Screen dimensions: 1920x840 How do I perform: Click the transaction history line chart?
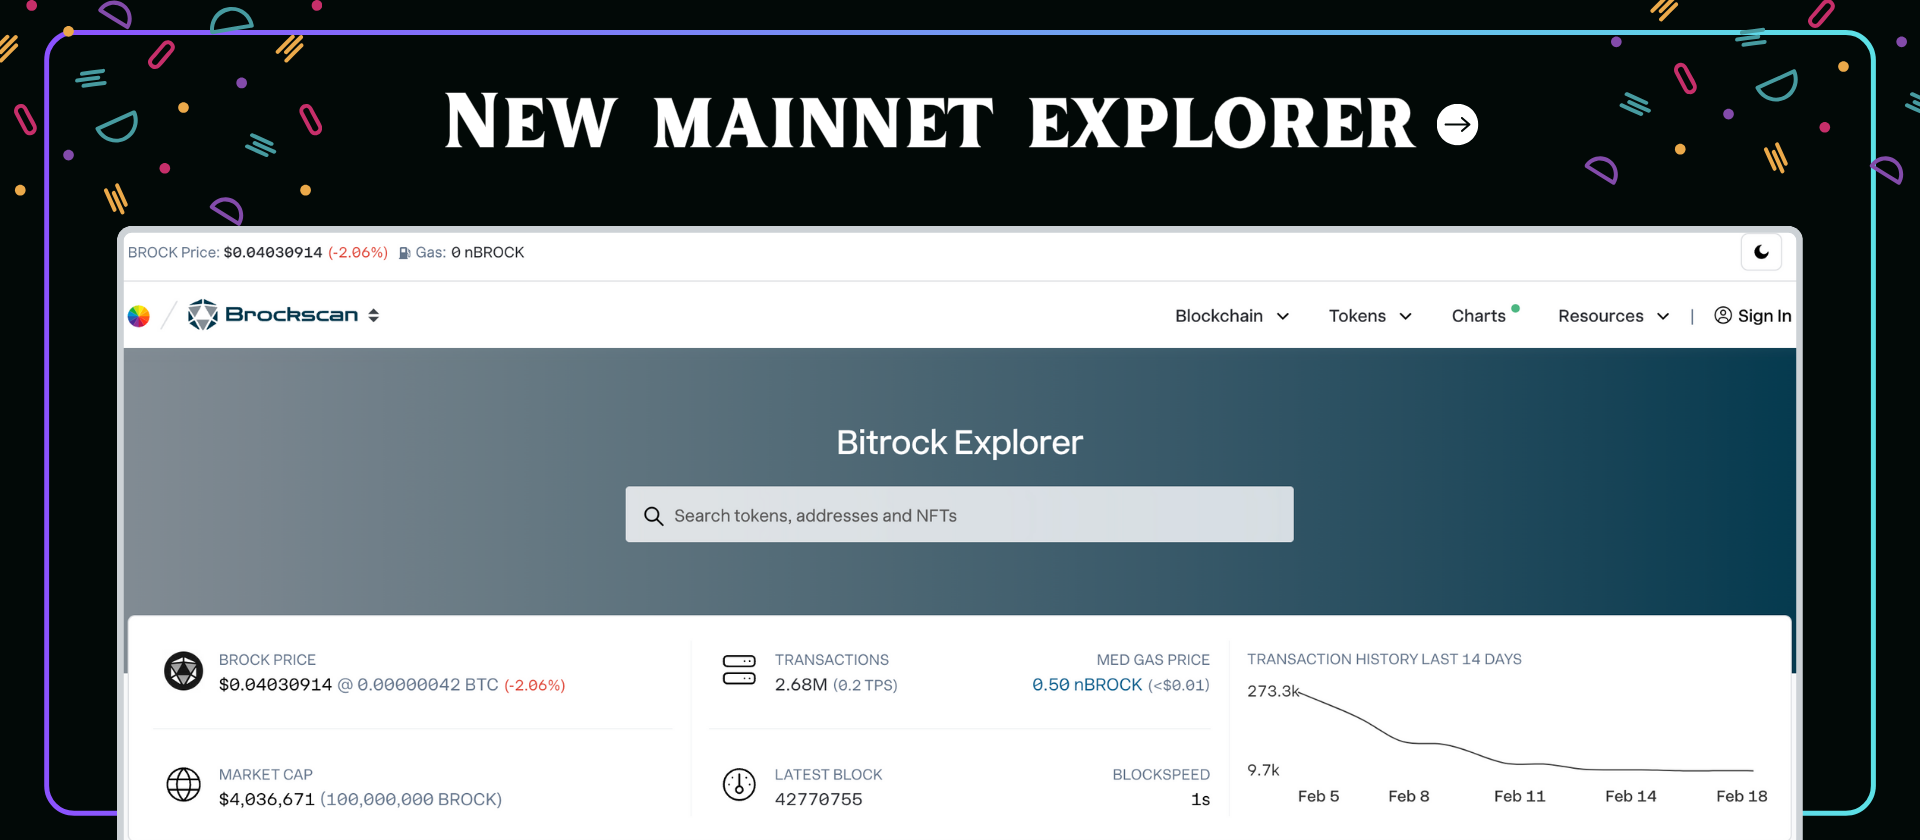coord(1524,730)
